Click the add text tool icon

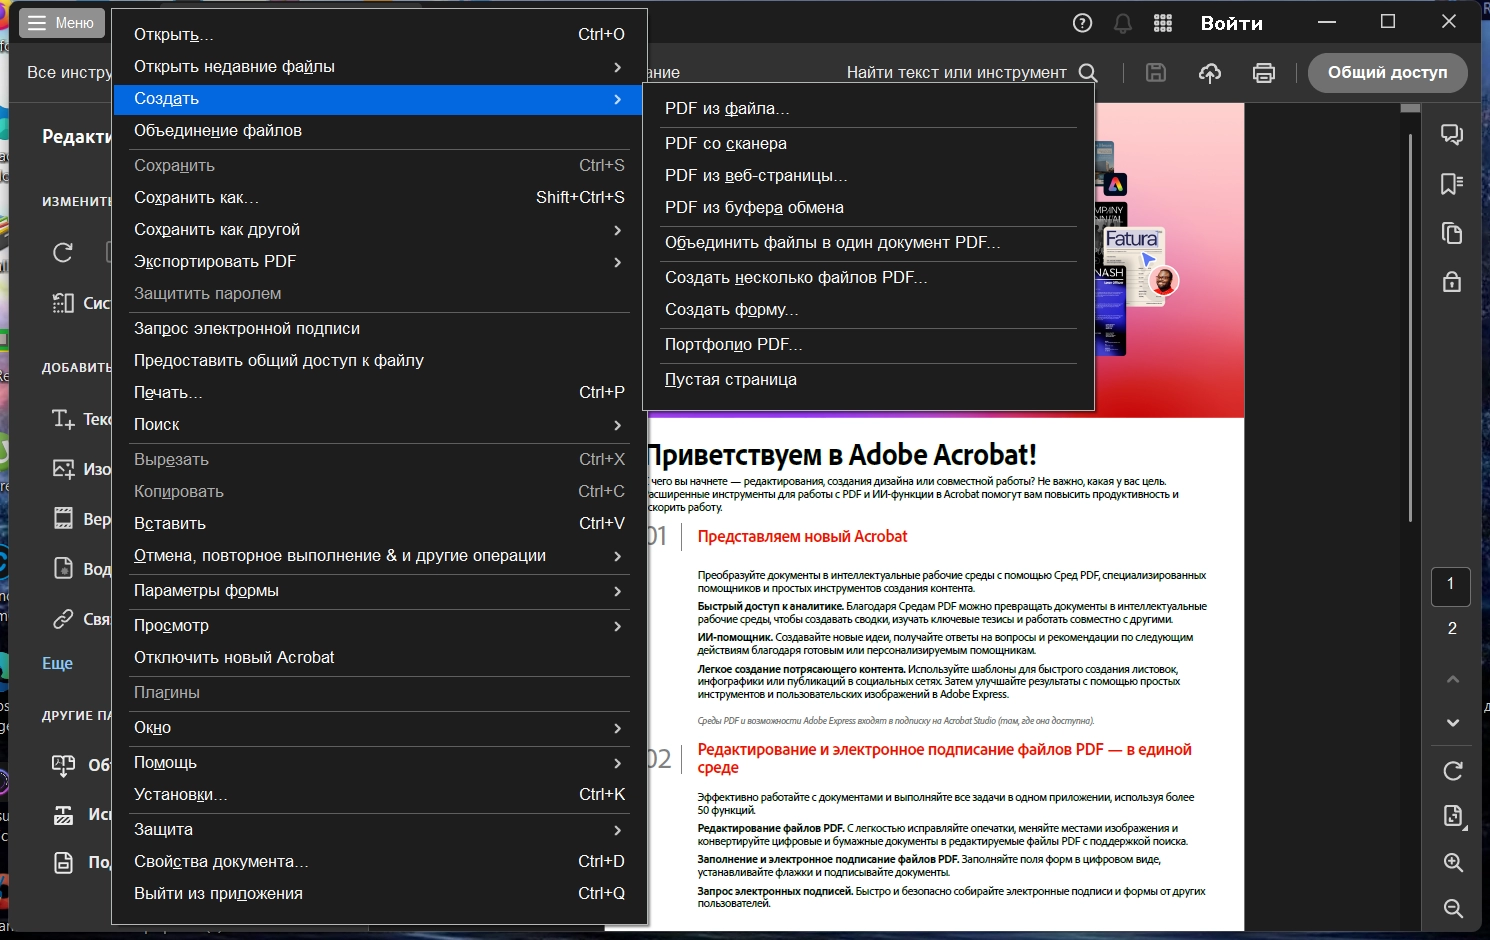tap(63, 419)
